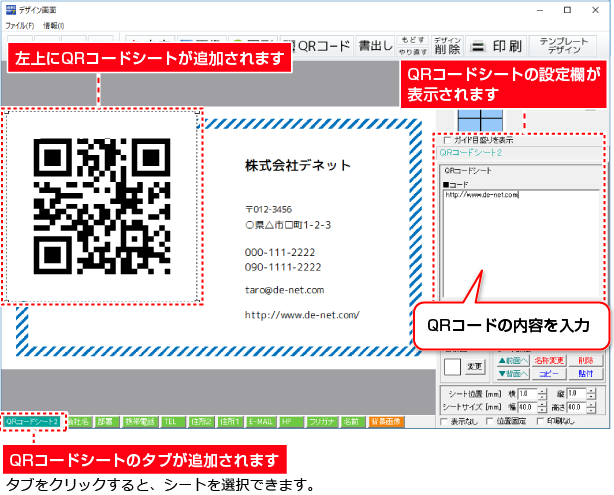Image resolution: width=614 pixels, height=495 pixels.
Task: Increase 横 position with up spinner
Action: tap(542, 391)
